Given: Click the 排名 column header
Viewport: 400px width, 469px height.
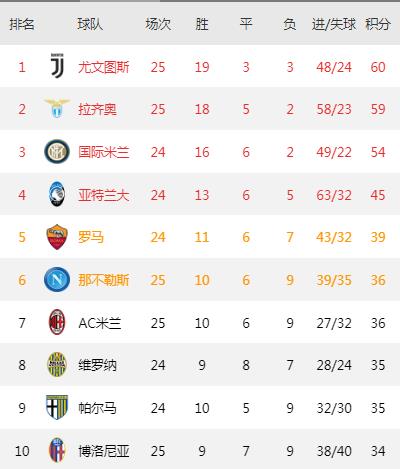Looking at the screenshot, I should (22, 24).
